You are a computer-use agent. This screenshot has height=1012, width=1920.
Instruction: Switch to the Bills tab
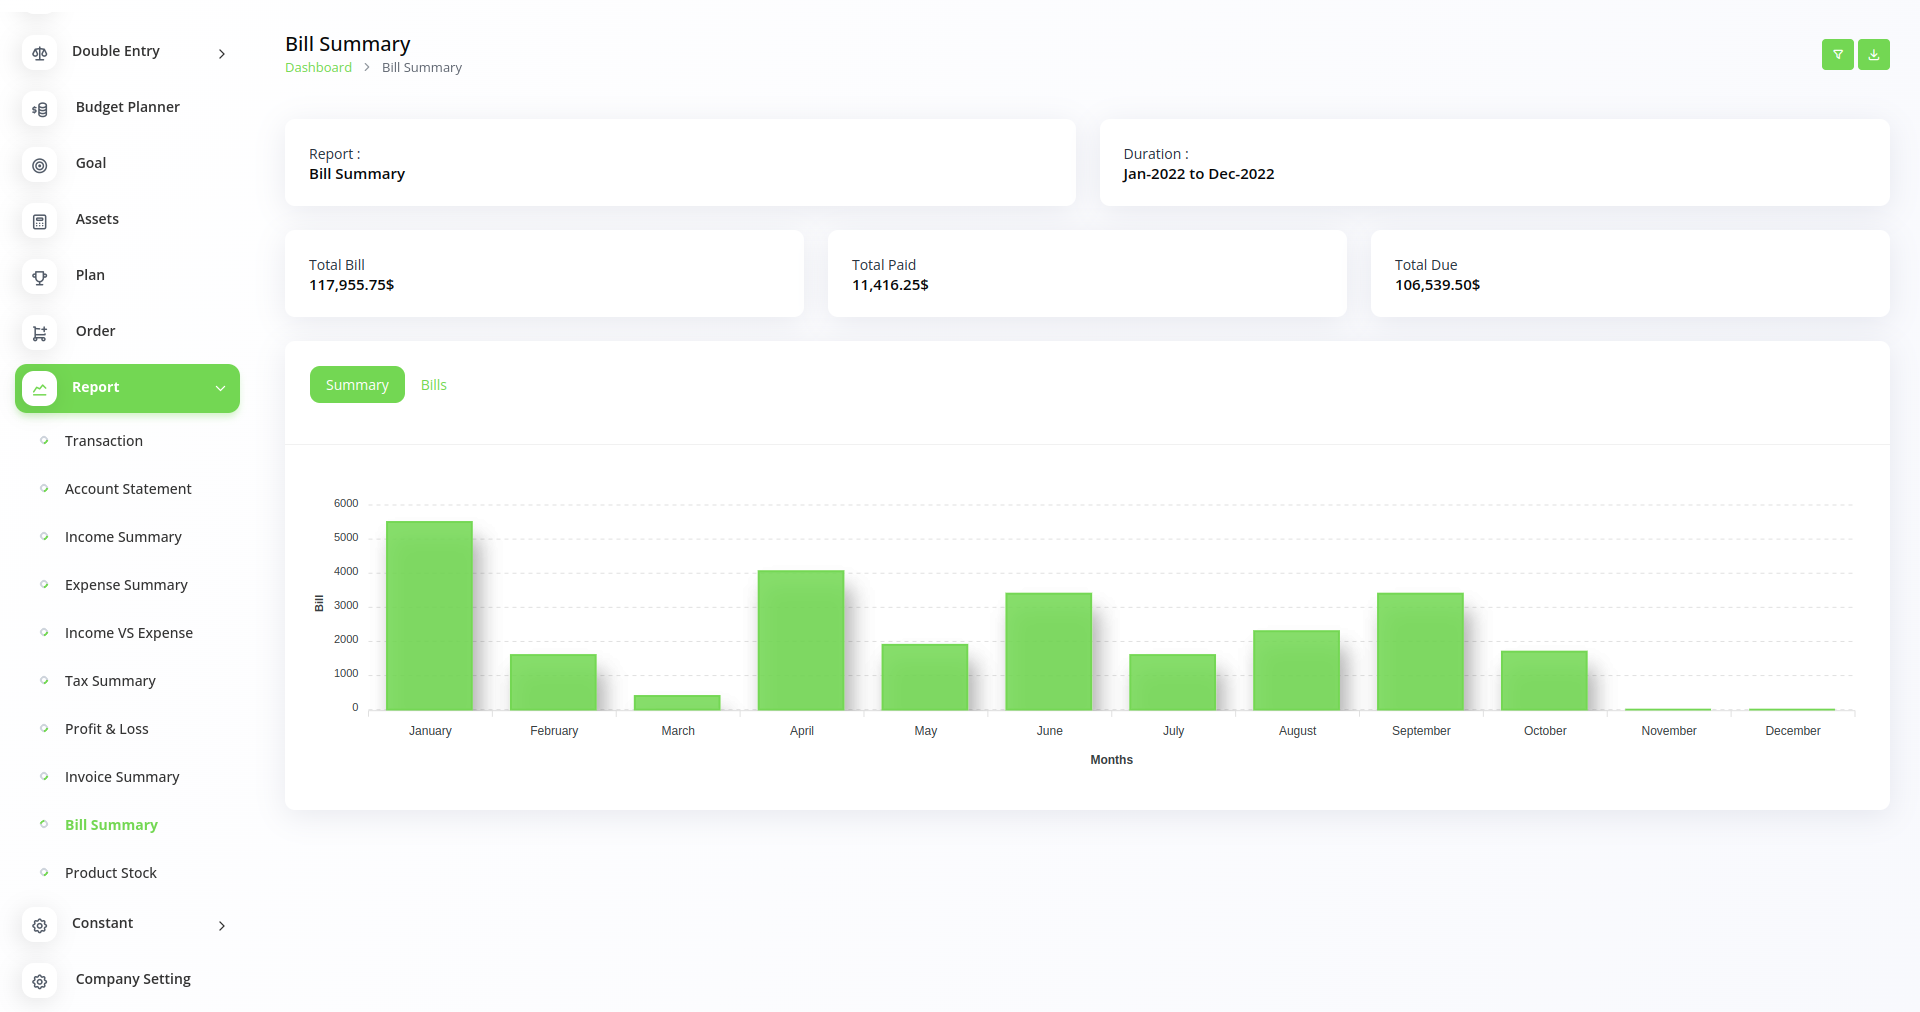[433, 385]
